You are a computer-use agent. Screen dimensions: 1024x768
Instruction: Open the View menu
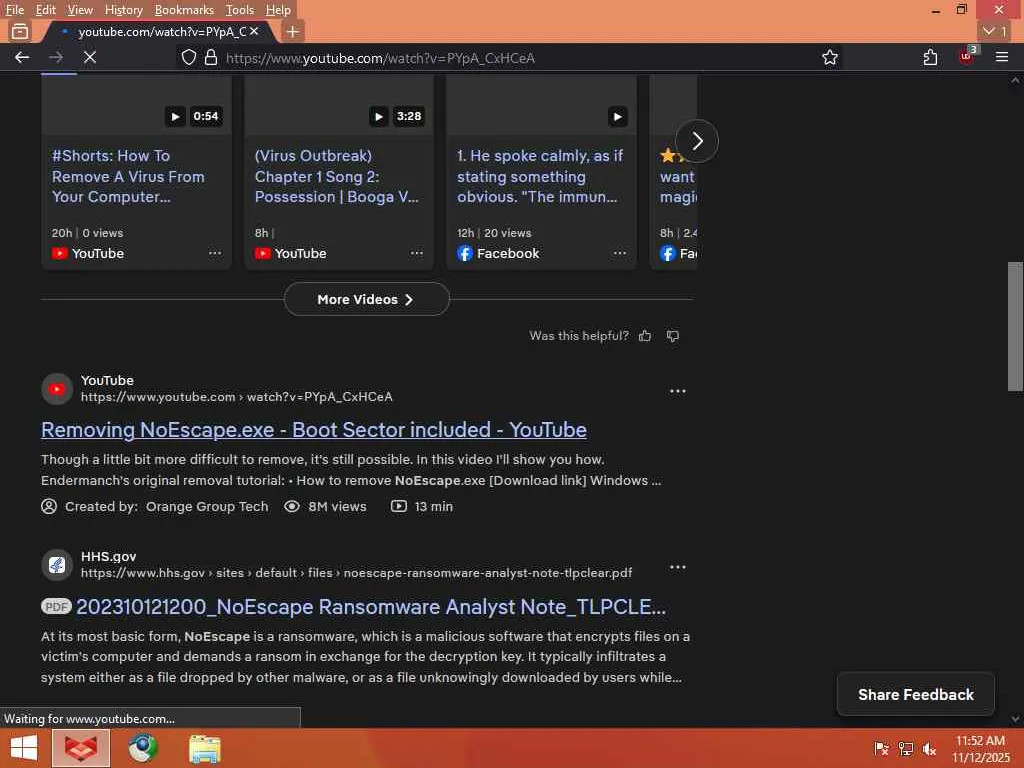point(80,10)
